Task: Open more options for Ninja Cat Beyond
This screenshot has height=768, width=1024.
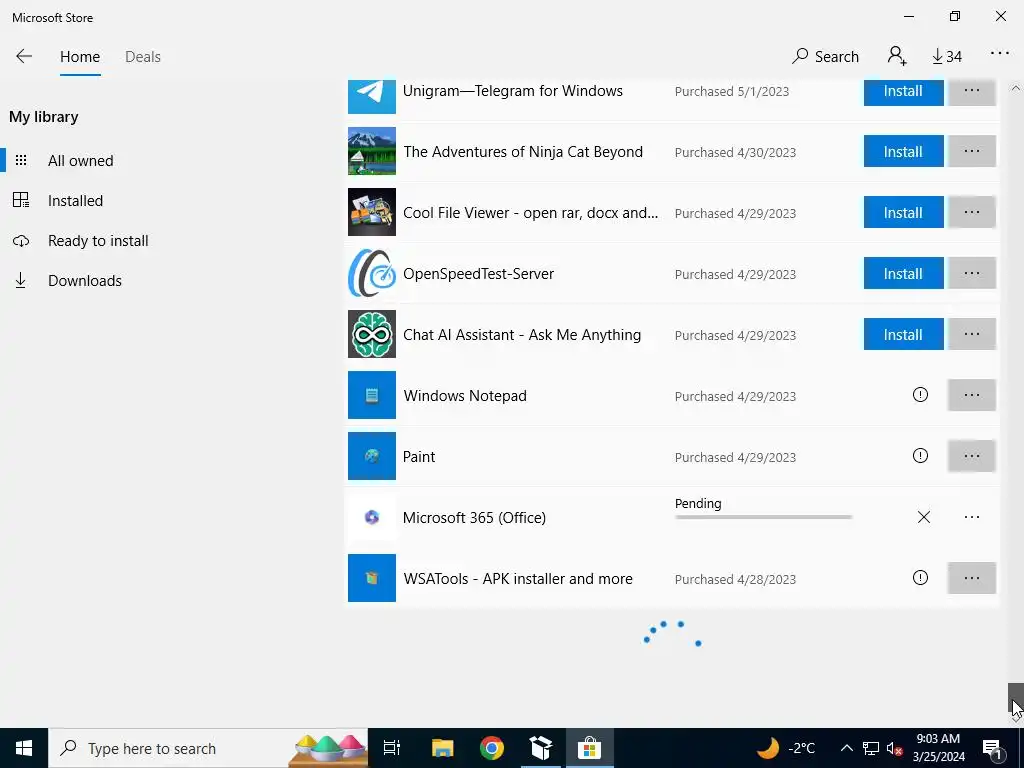Action: tap(972, 152)
